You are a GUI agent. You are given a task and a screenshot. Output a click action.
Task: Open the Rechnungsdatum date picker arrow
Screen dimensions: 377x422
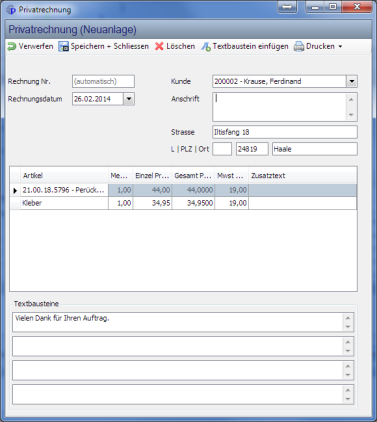(x=129, y=99)
